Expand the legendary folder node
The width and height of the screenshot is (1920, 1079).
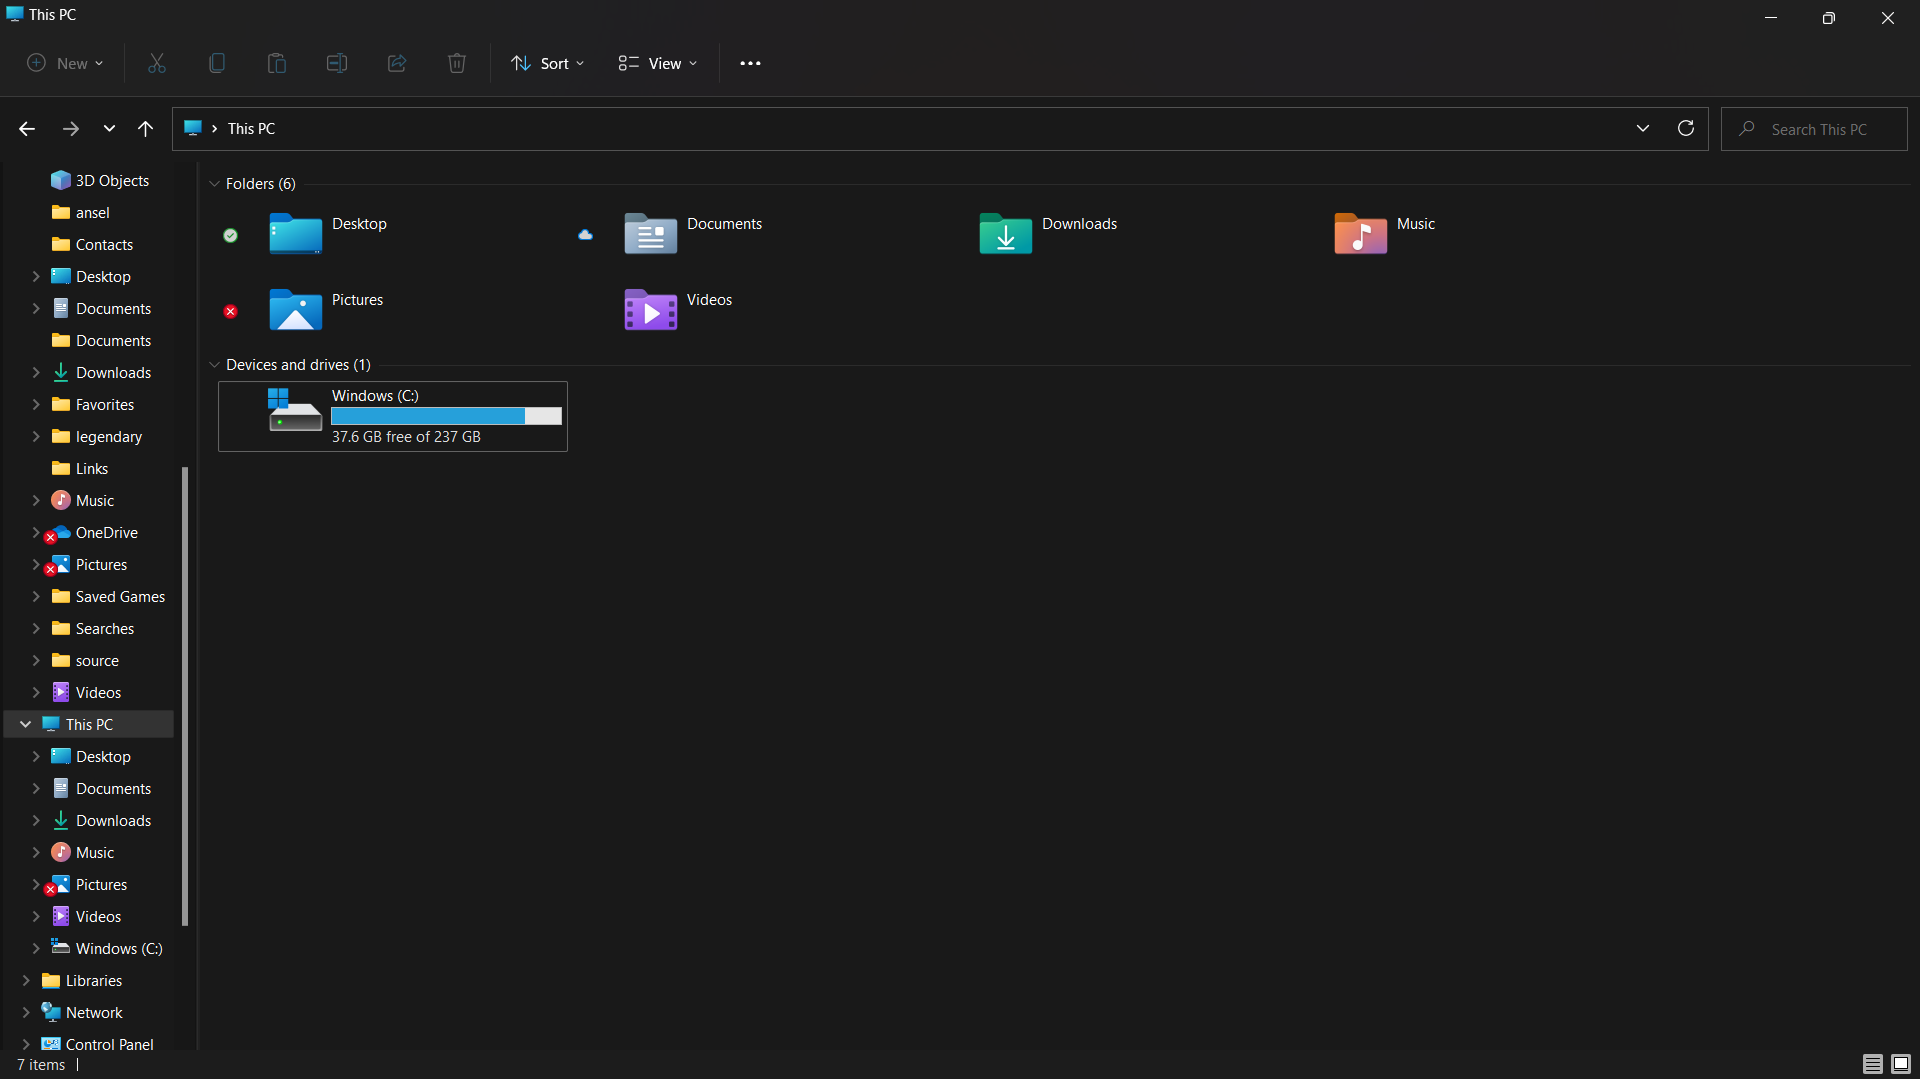tap(36, 436)
